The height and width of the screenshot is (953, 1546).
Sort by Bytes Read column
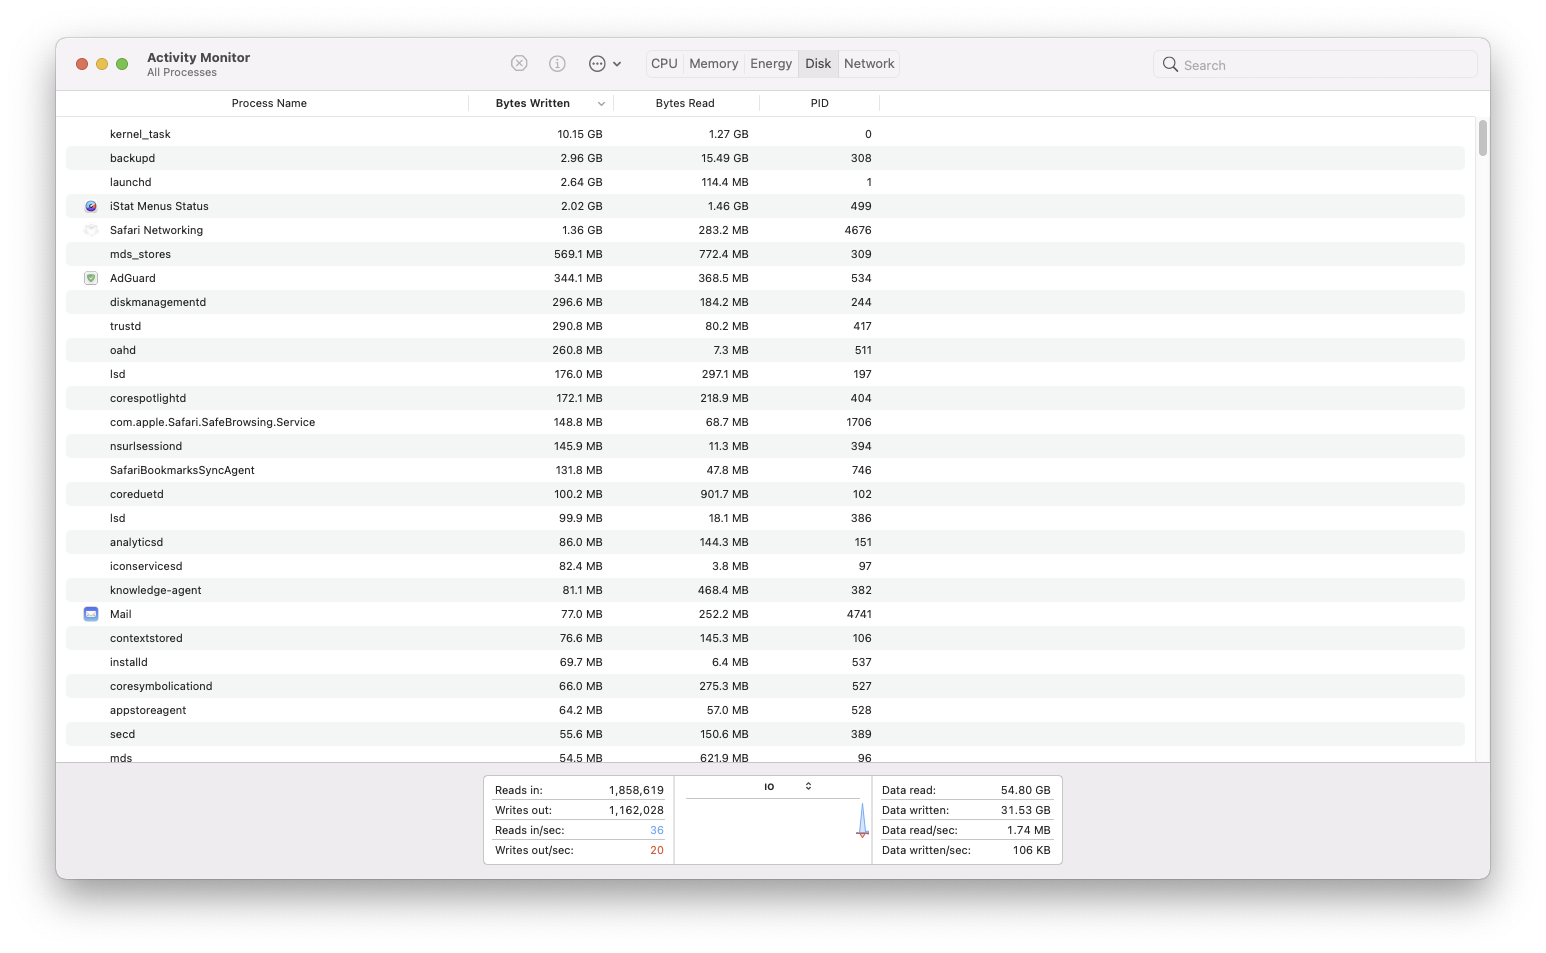[x=685, y=103]
